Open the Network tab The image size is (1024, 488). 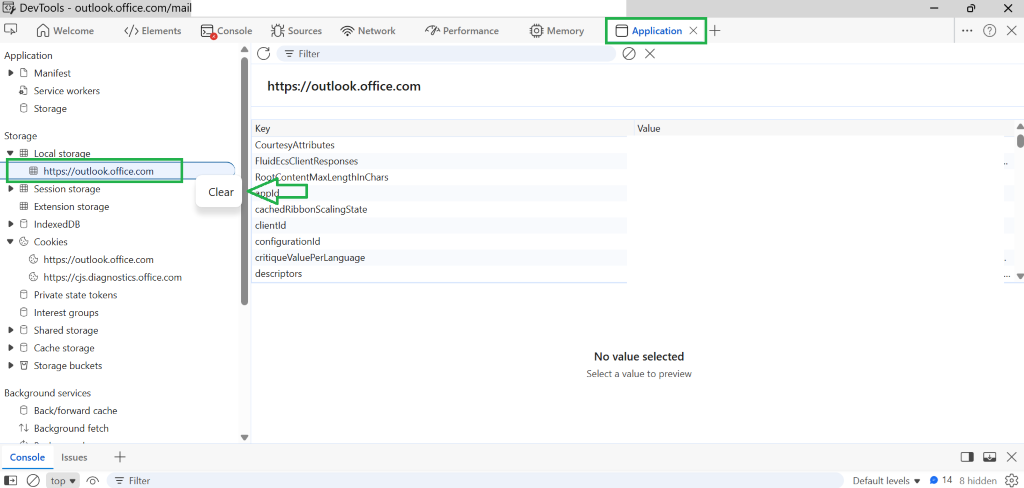(368, 31)
